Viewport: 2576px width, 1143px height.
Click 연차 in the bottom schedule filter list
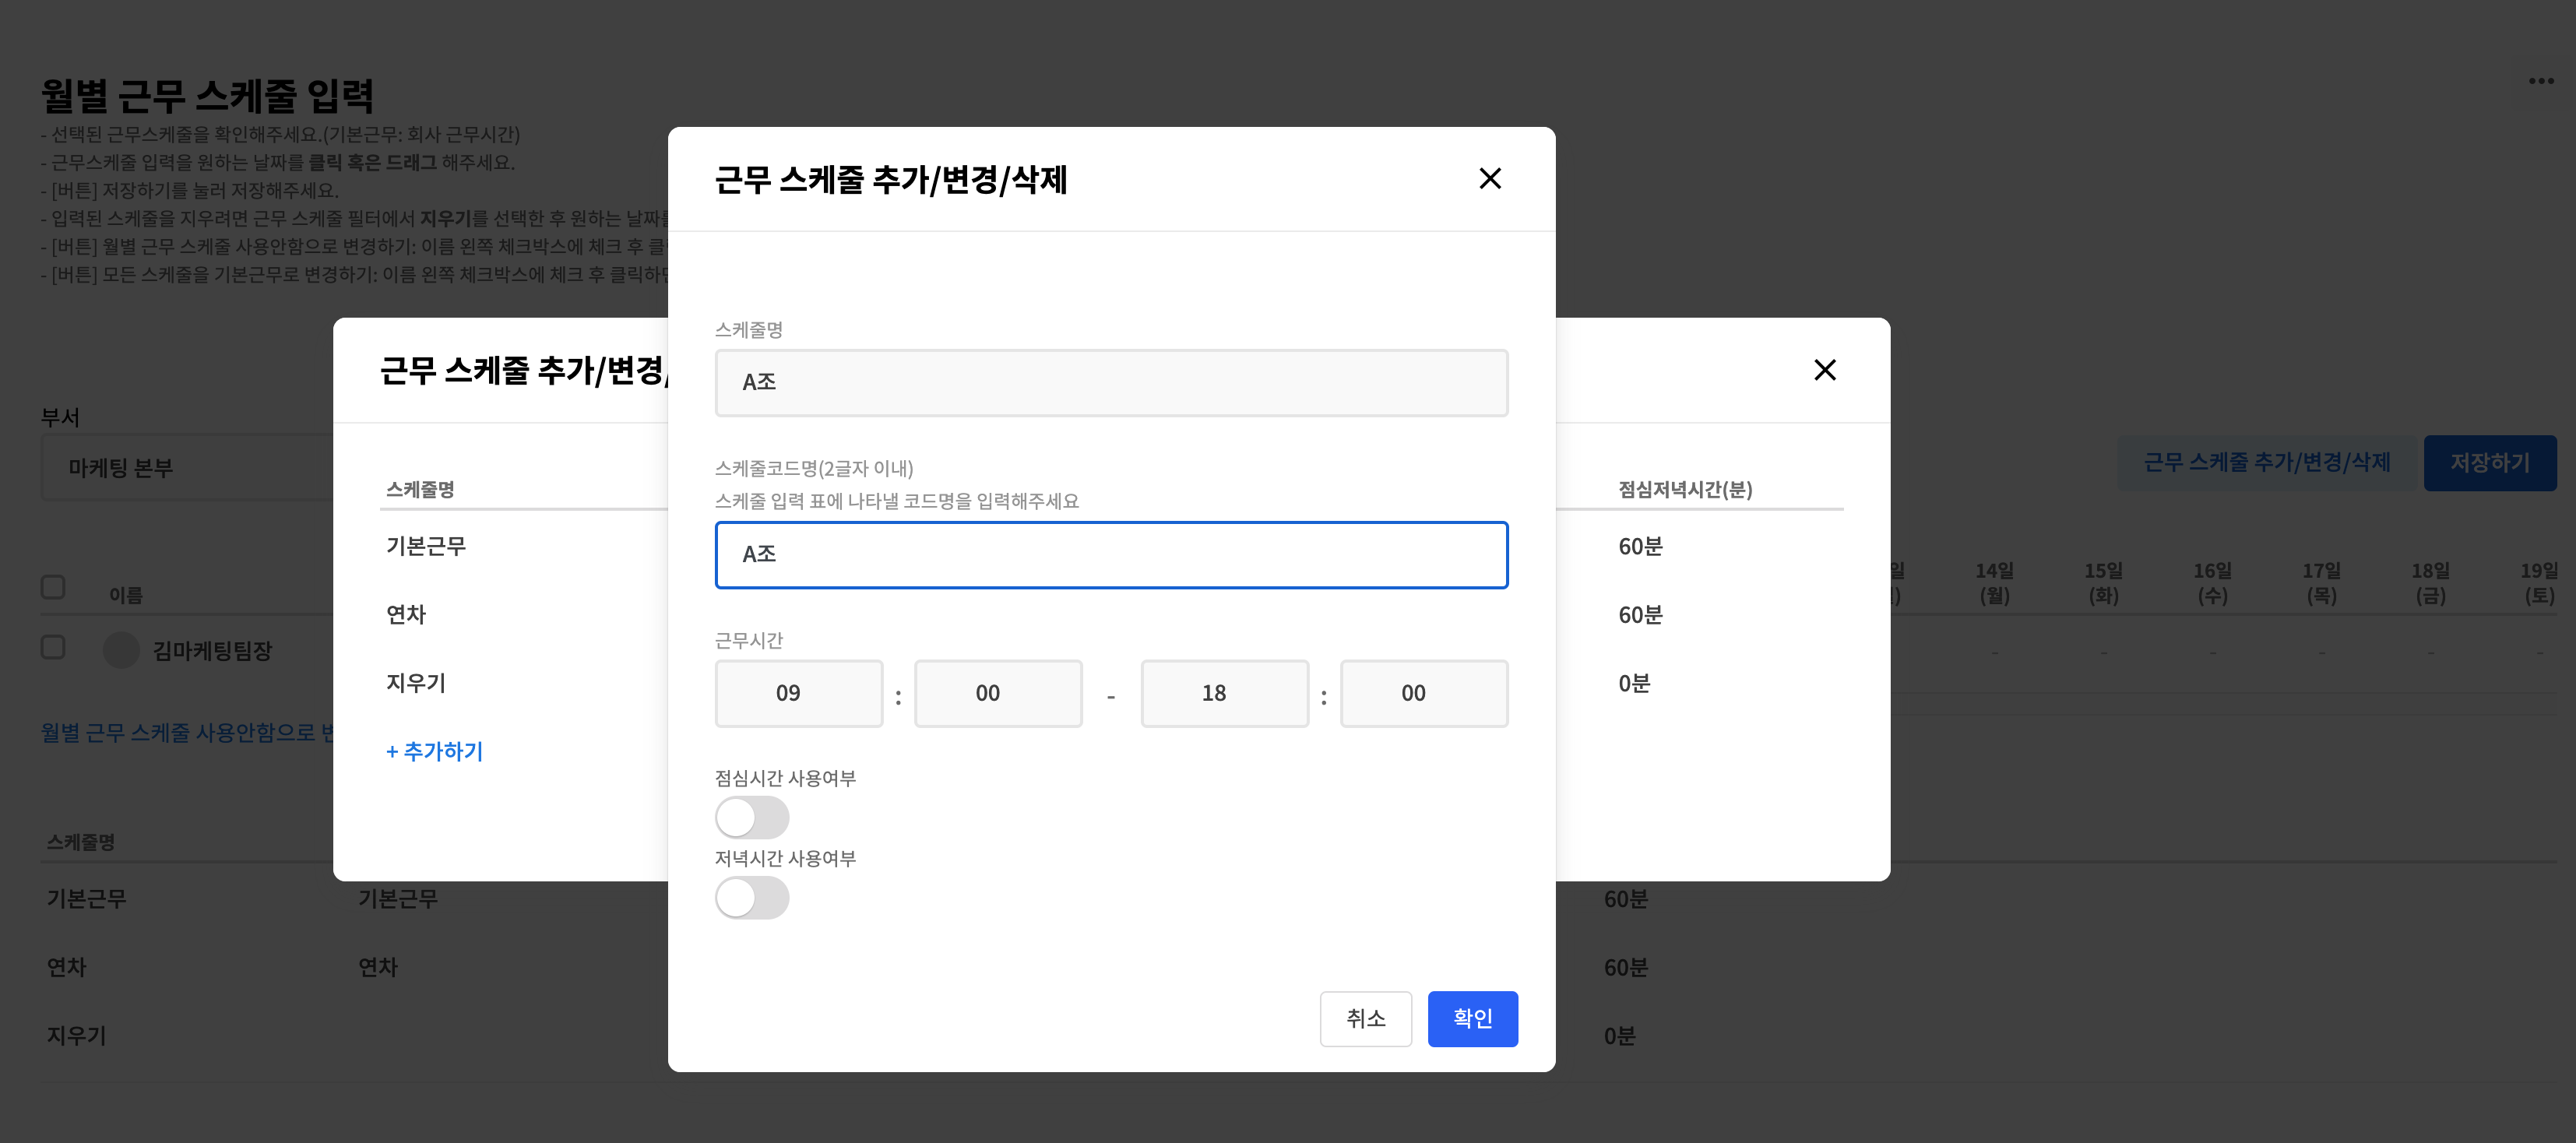[67, 968]
